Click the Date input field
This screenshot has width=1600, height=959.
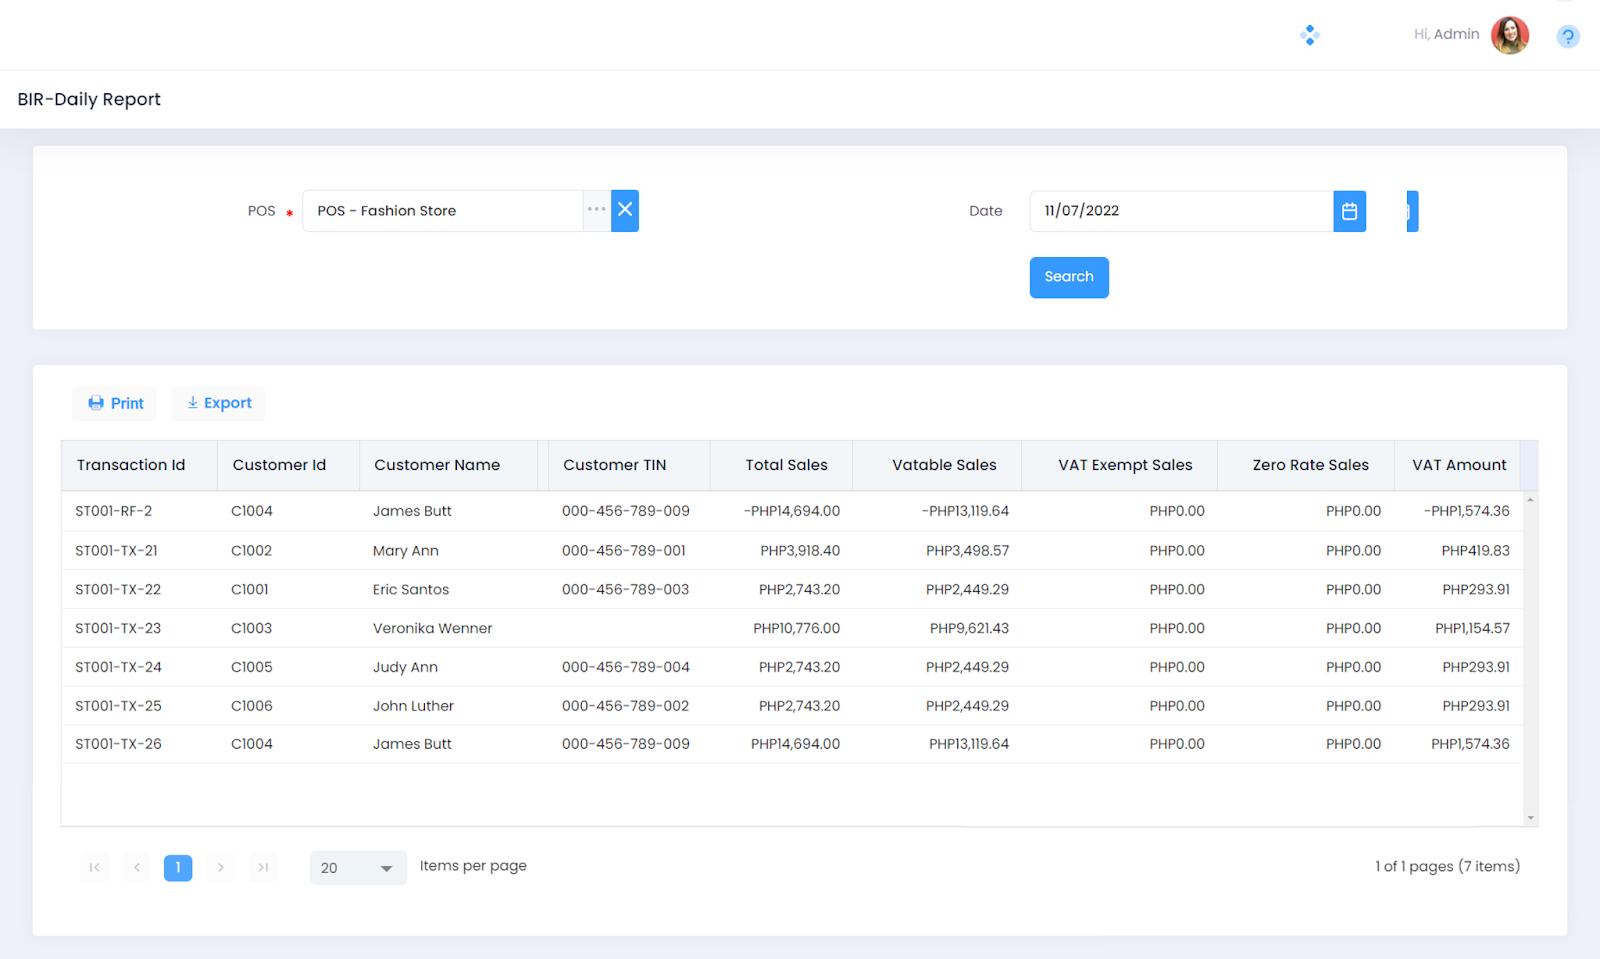(x=1180, y=211)
